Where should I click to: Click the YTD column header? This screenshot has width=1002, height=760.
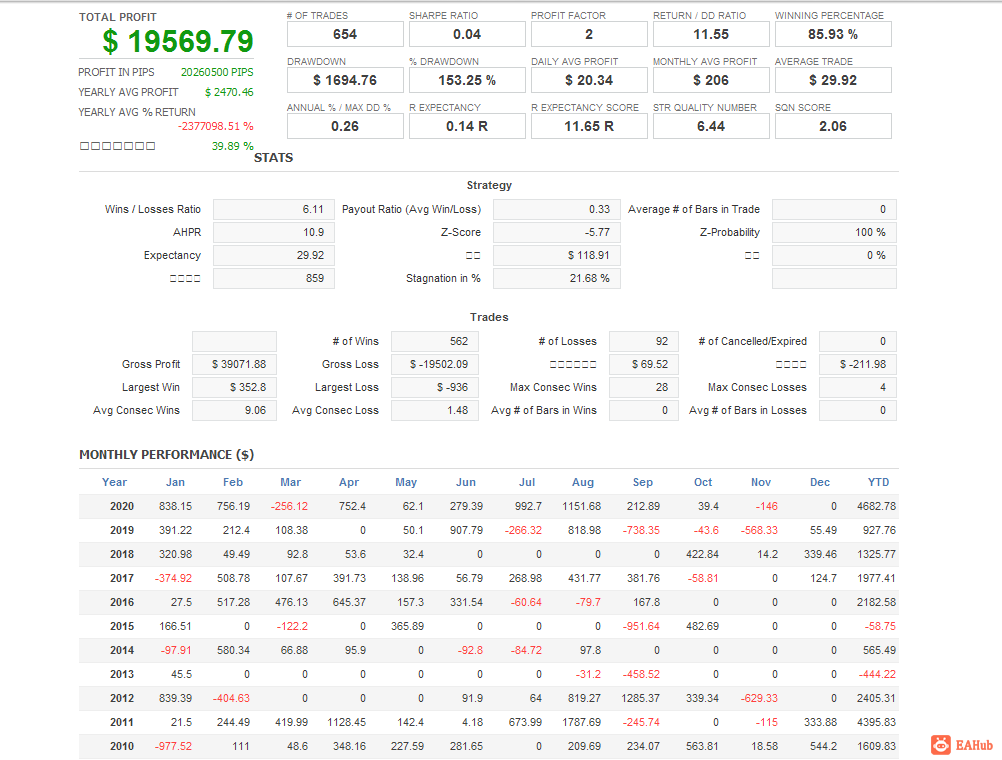click(x=878, y=483)
